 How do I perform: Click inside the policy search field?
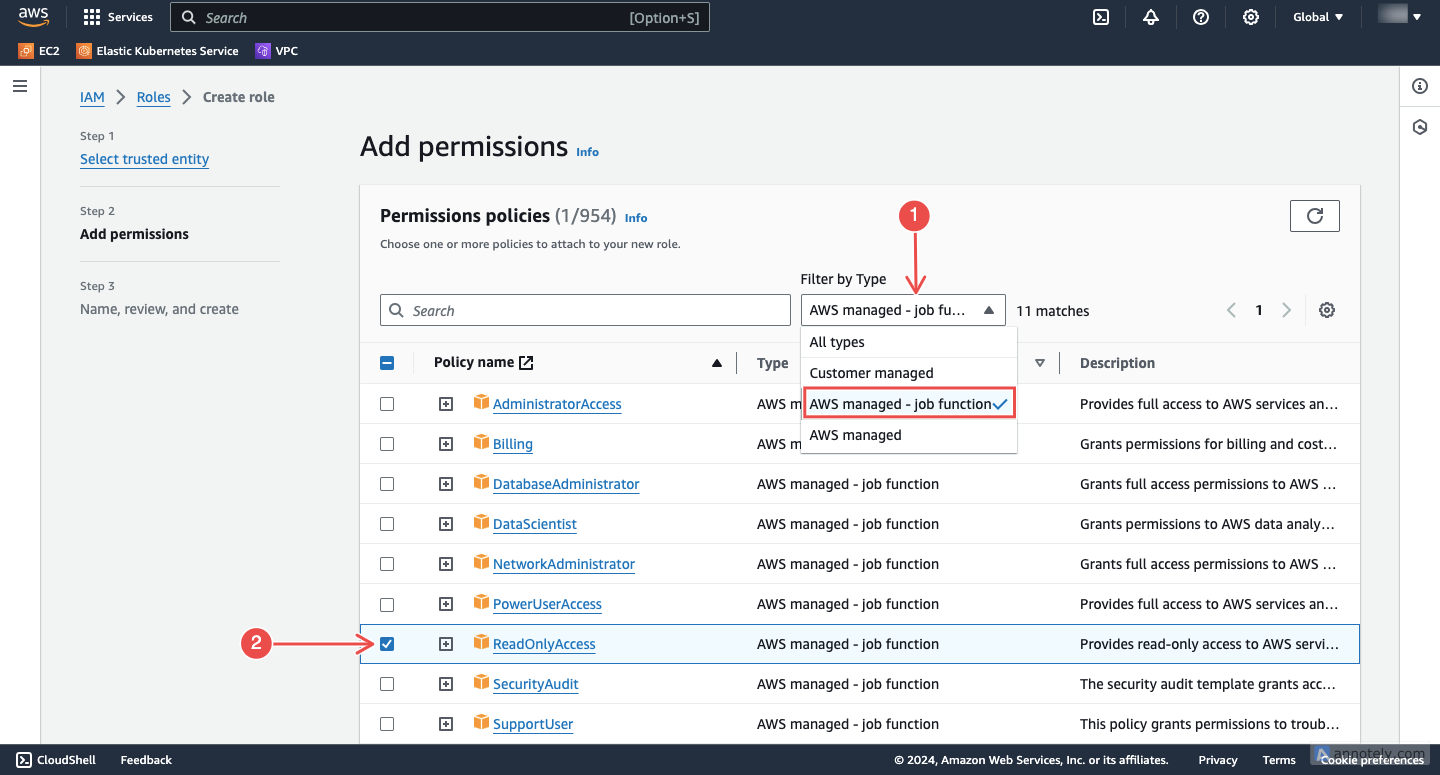tap(585, 310)
